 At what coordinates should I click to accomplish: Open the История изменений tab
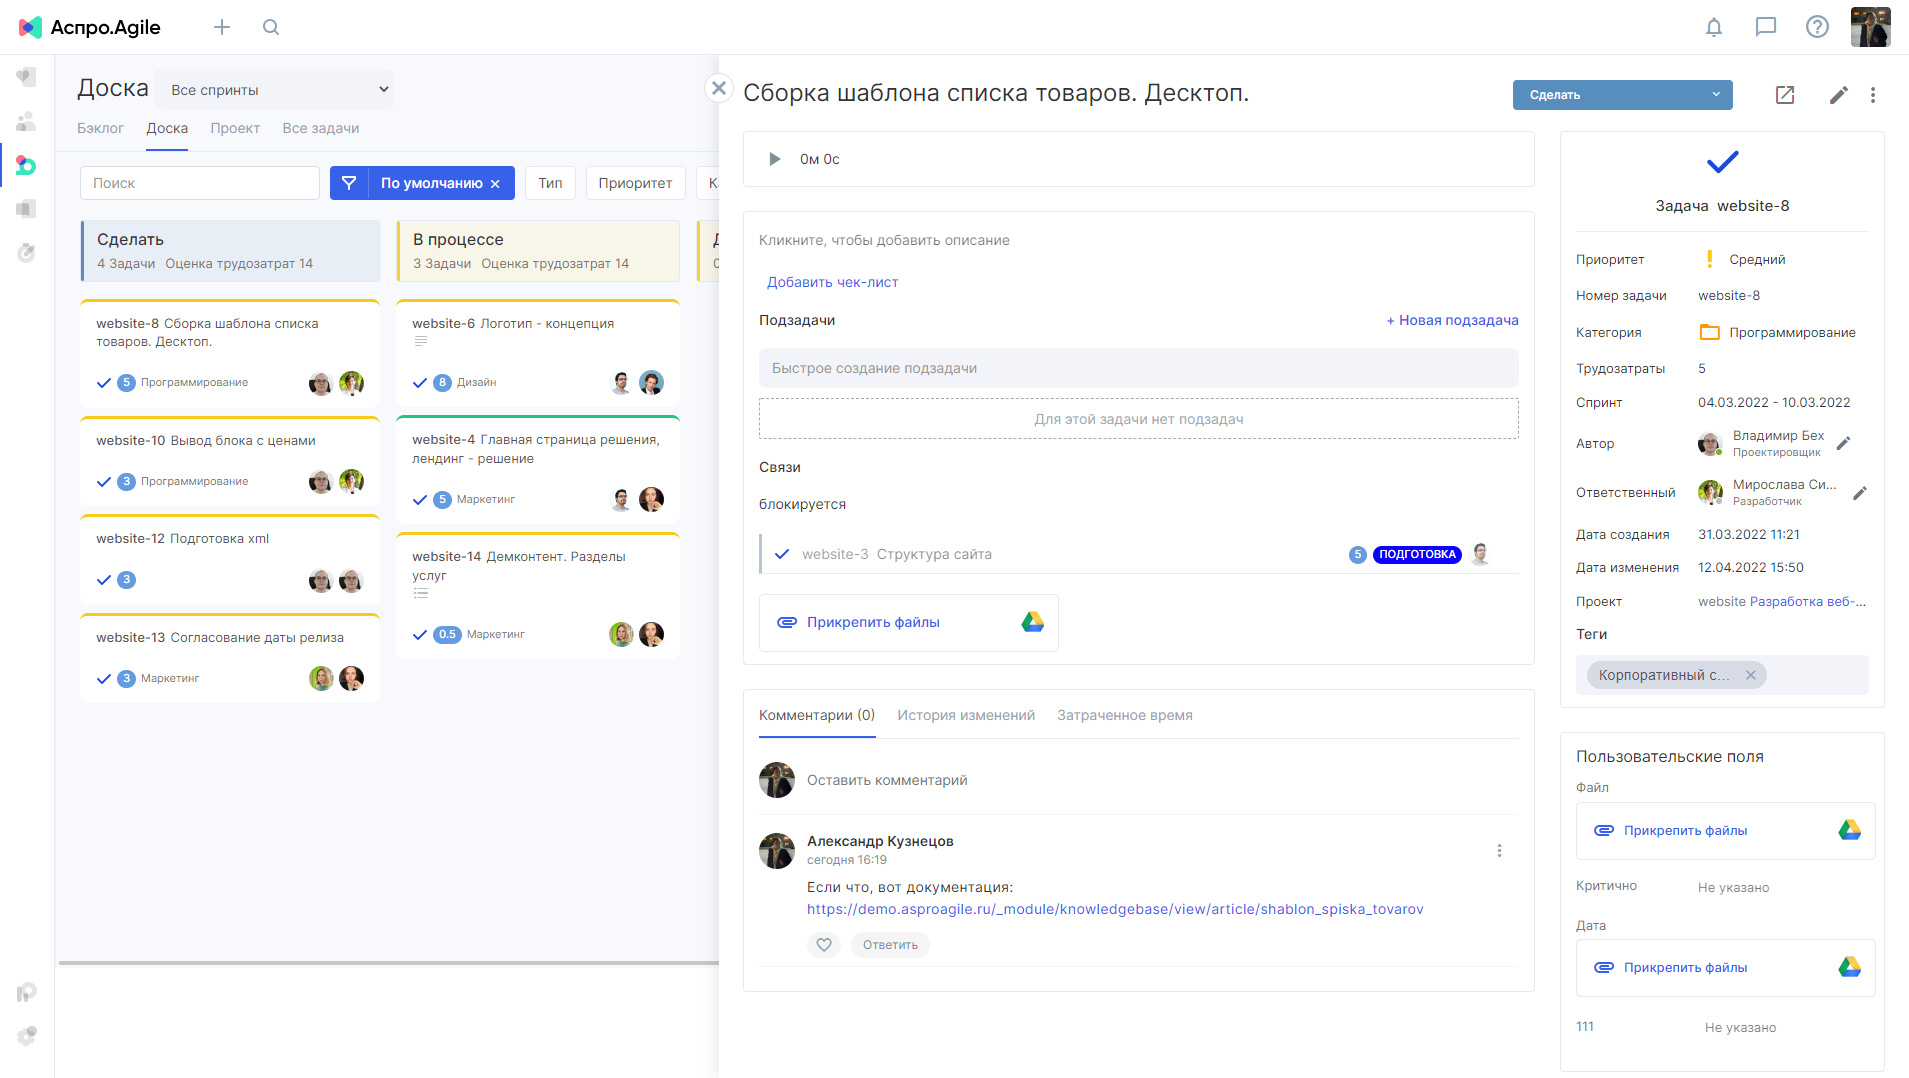965,715
